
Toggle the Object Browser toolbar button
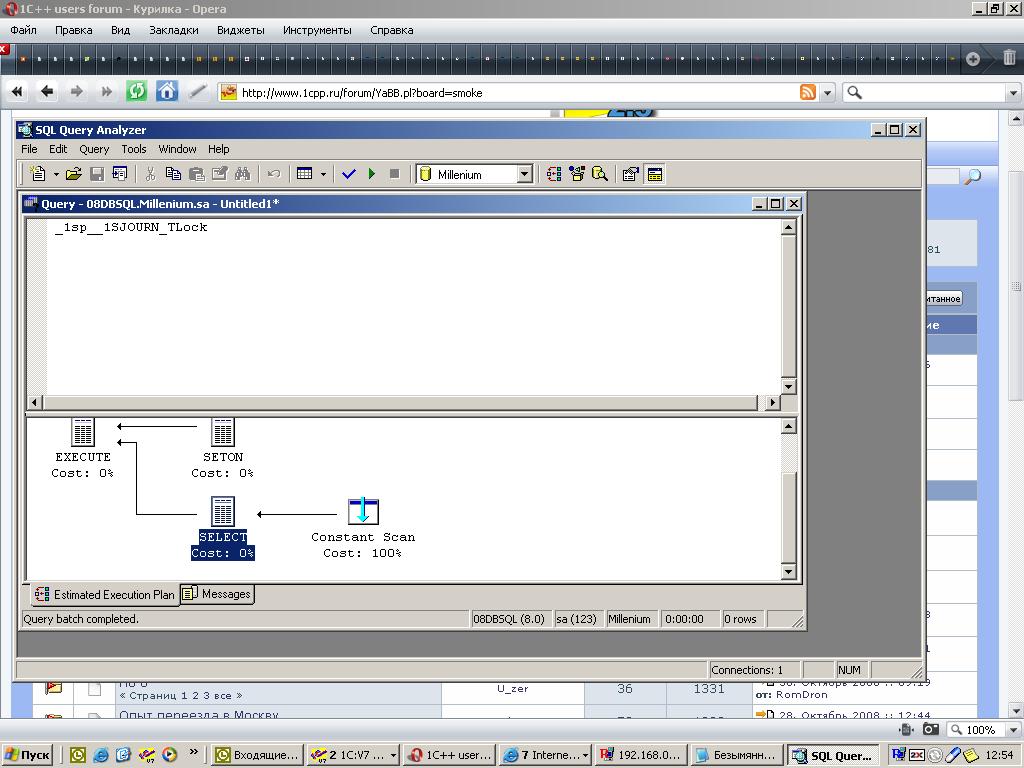click(577, 174)
